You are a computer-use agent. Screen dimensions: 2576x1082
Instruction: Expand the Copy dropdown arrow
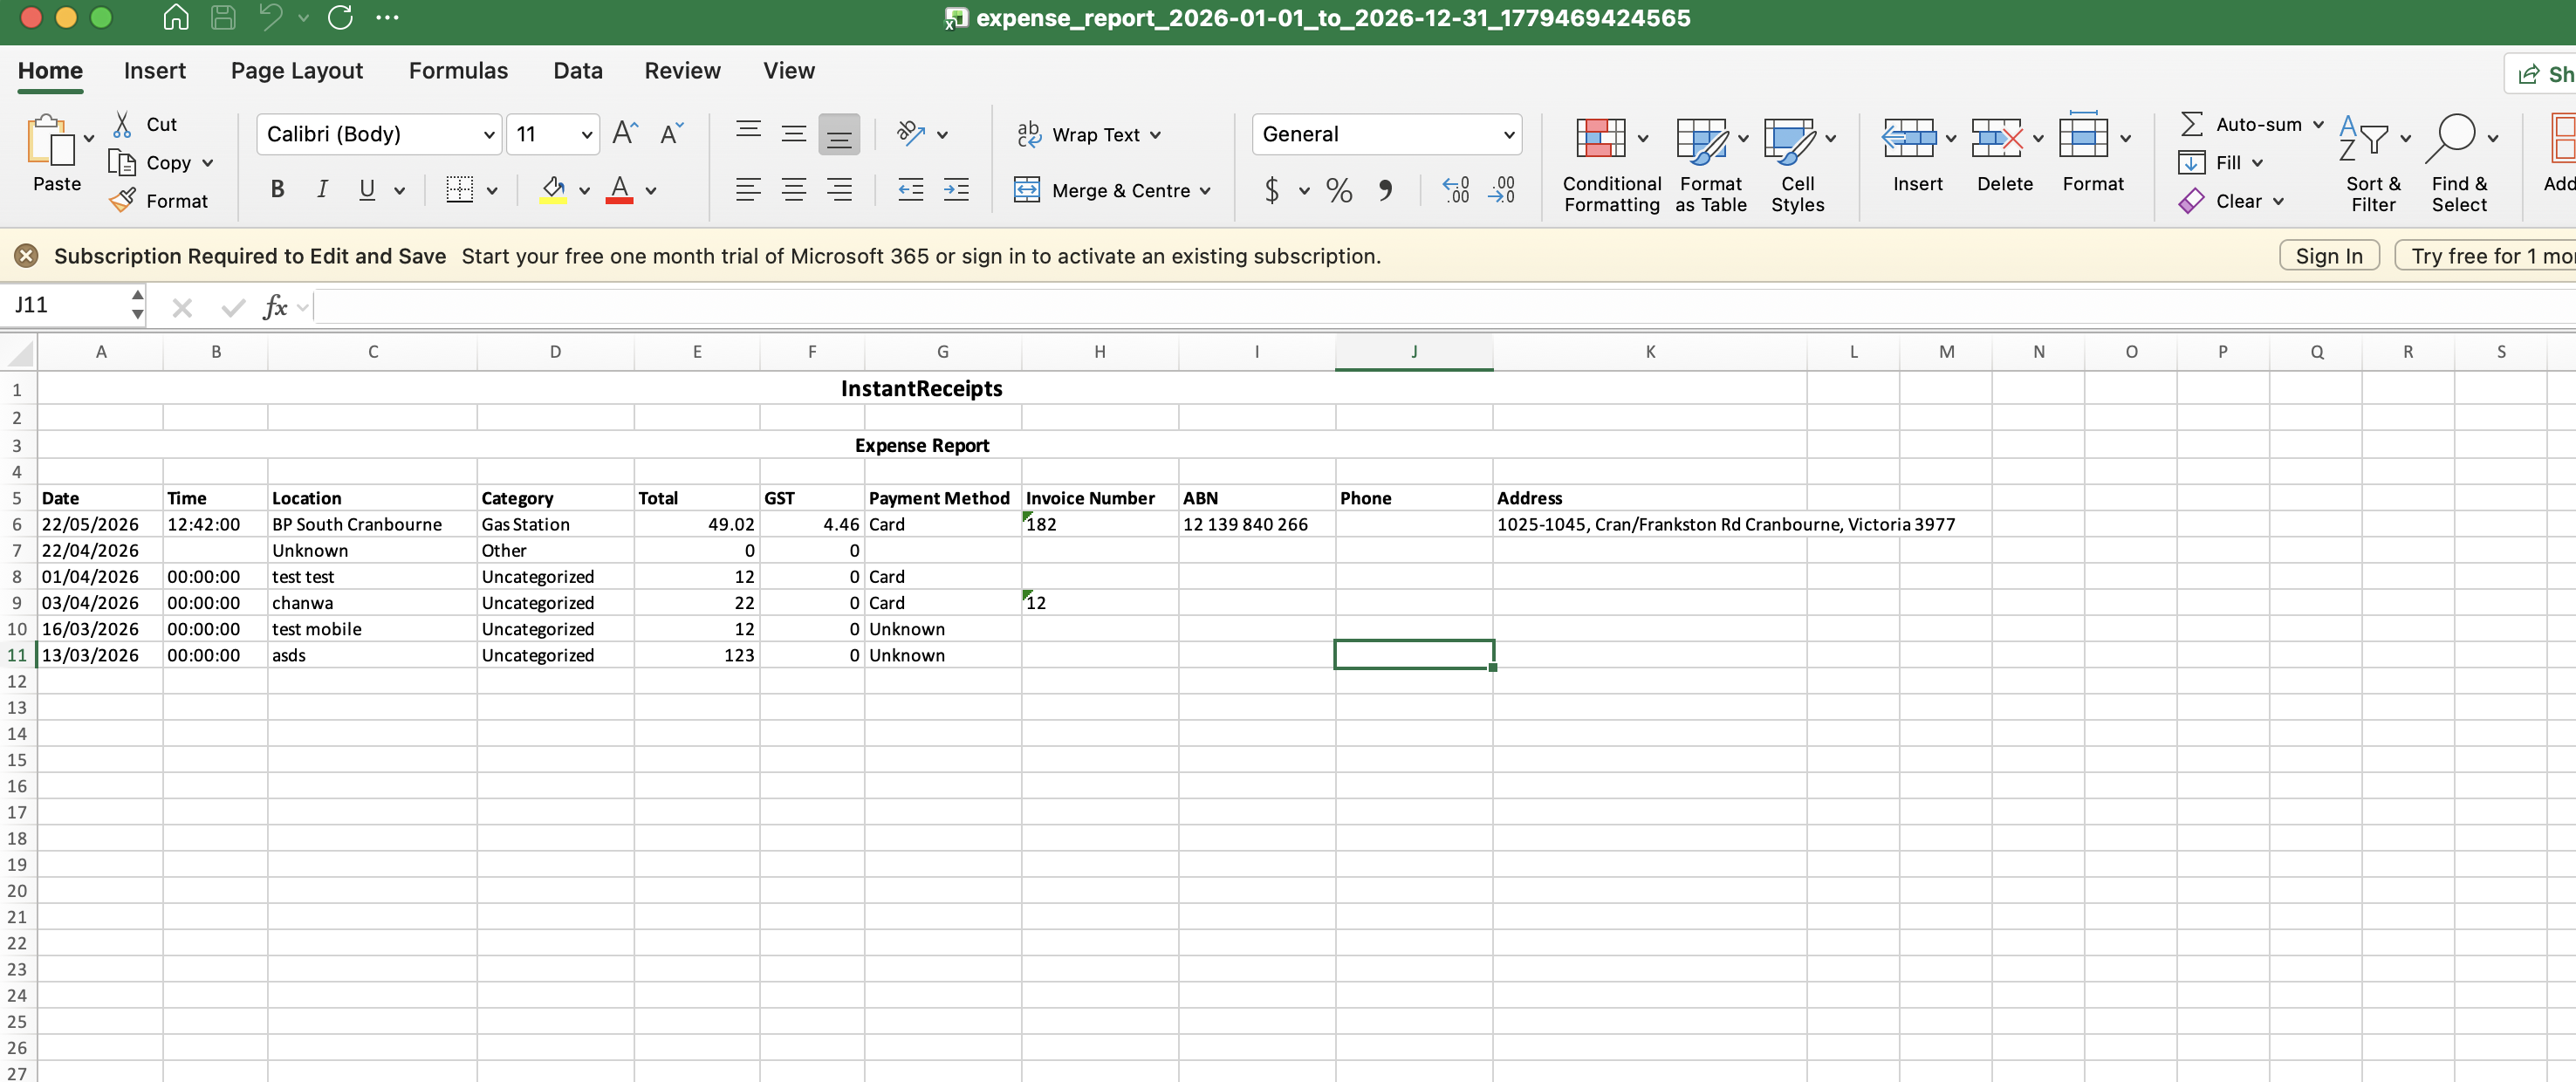(208, 163)
